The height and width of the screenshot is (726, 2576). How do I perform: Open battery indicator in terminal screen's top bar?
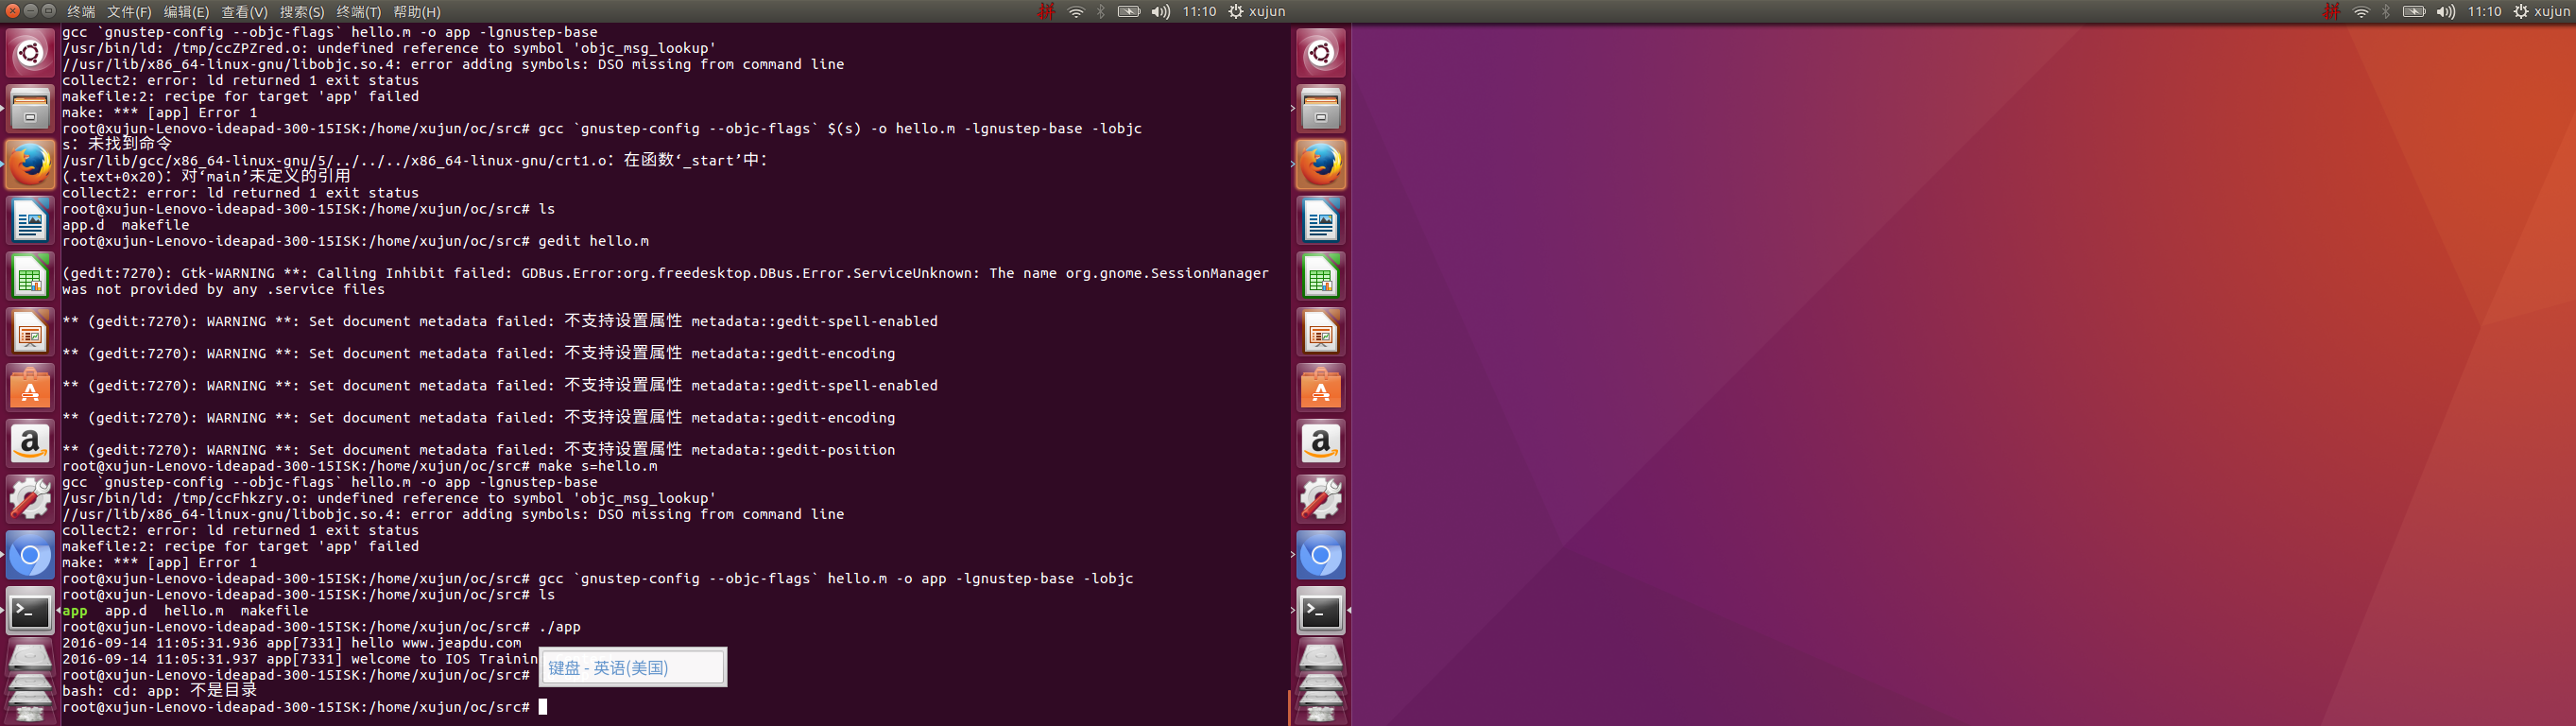coord(1128,12)
